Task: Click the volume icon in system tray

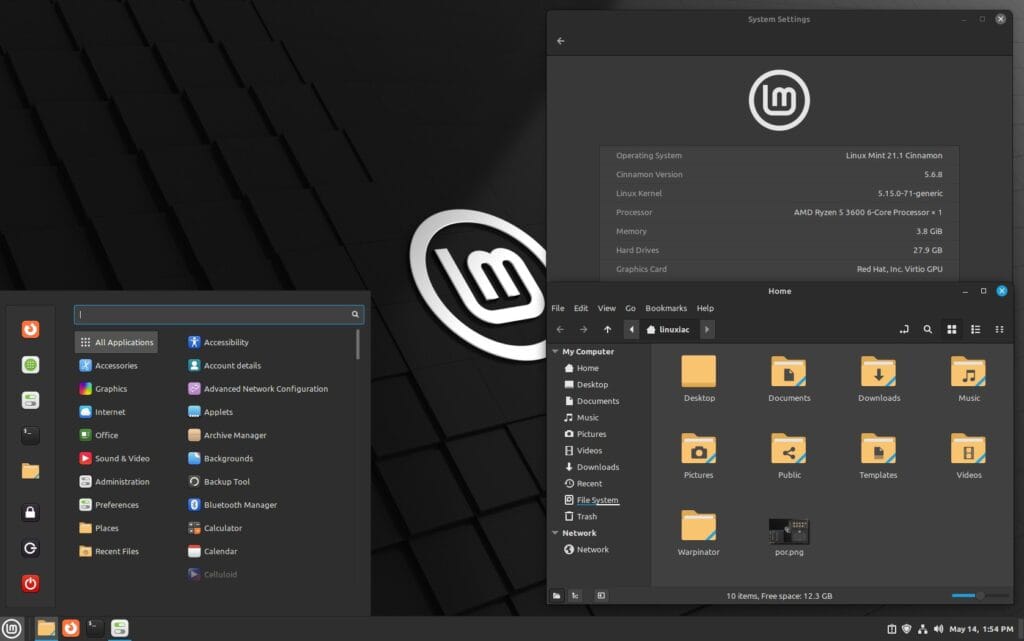Action: 938,629
